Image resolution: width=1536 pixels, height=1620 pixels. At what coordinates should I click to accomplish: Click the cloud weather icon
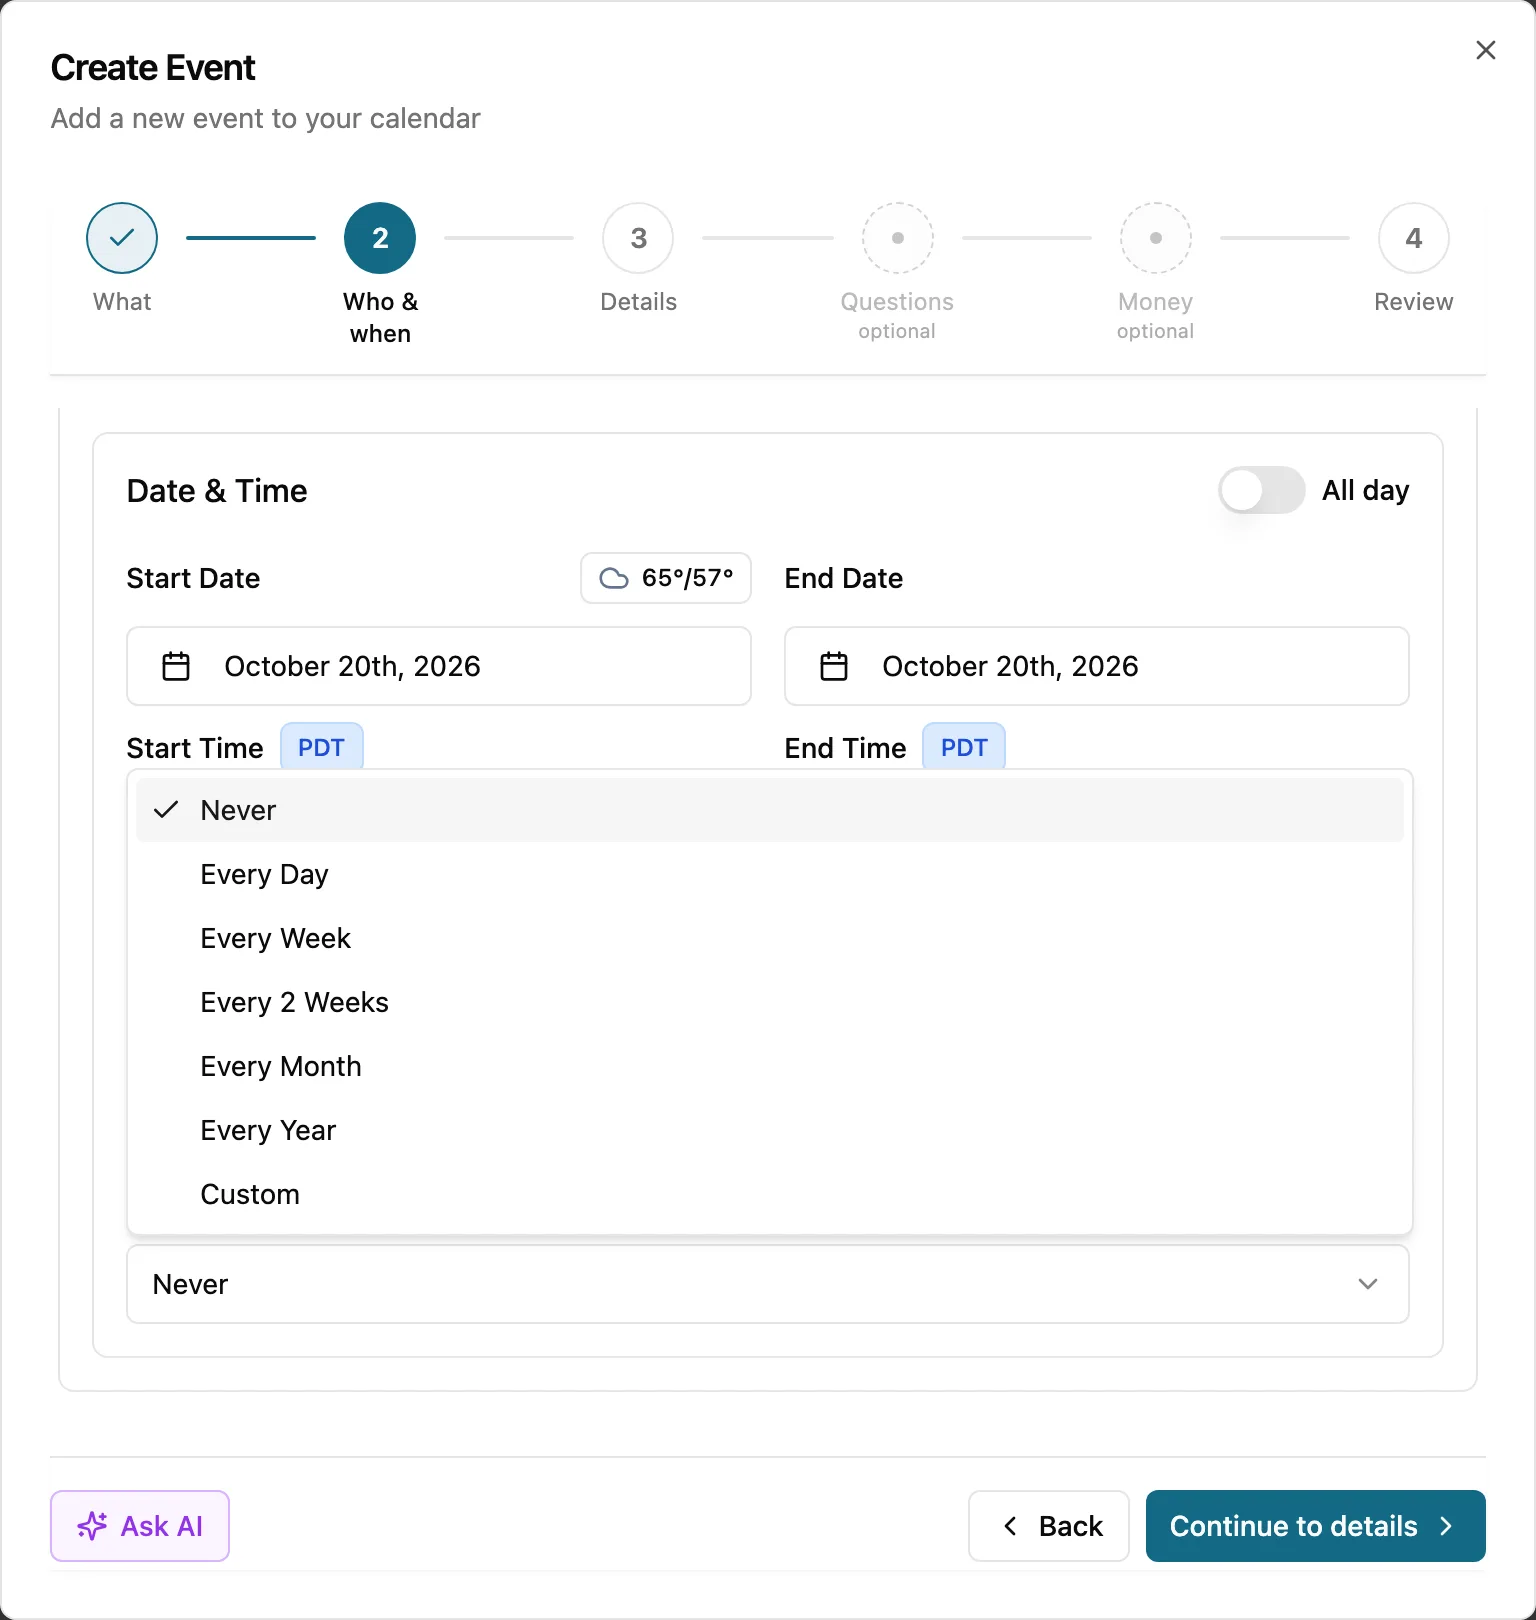pos(614,578)
